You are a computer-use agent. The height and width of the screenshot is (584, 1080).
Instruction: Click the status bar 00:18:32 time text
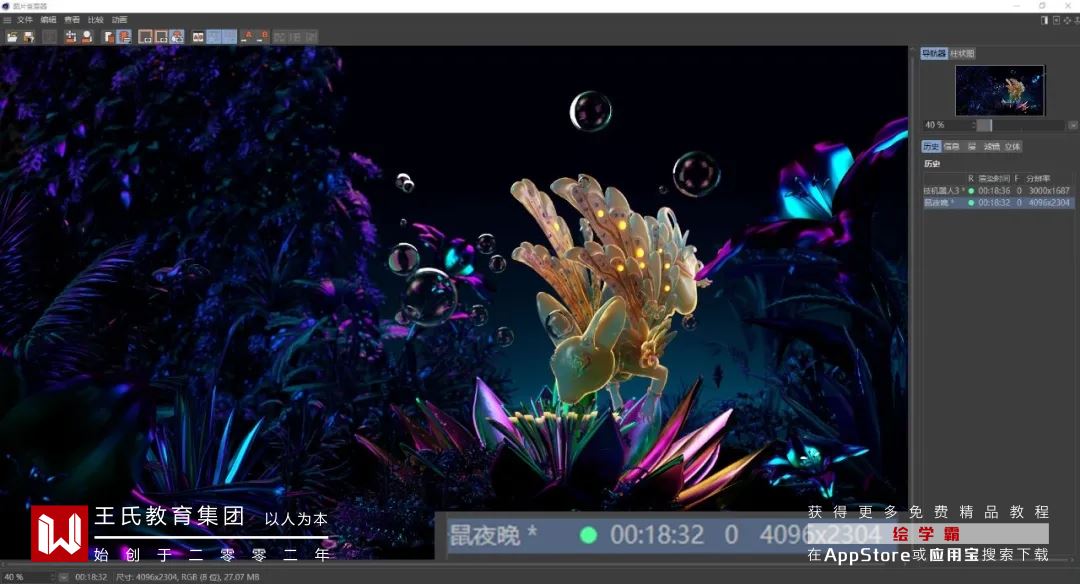[x=91, y=576]
